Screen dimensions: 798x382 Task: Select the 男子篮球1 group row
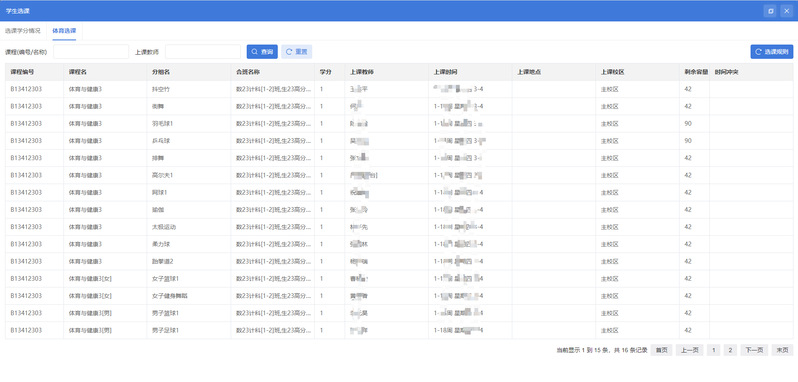click(399, 313)
